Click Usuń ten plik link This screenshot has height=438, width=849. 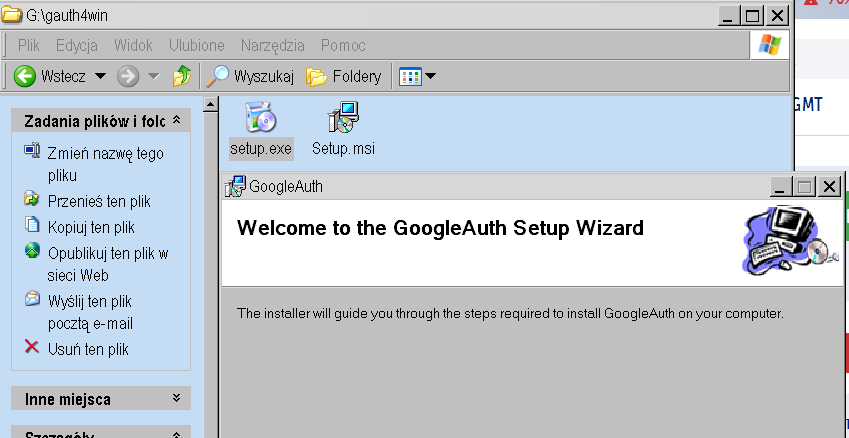[x=88, y=349]
